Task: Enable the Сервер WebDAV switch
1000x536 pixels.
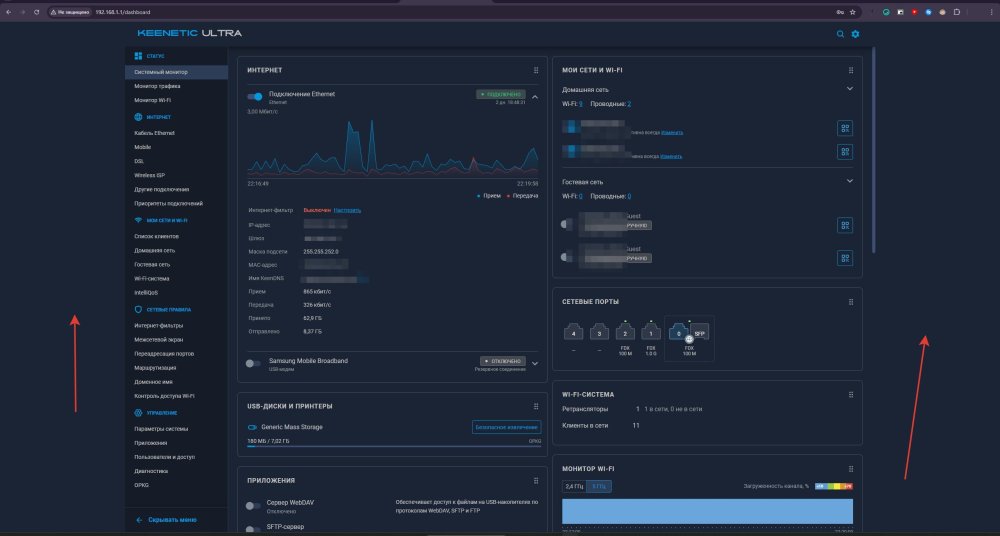Action: click(253, 506)
